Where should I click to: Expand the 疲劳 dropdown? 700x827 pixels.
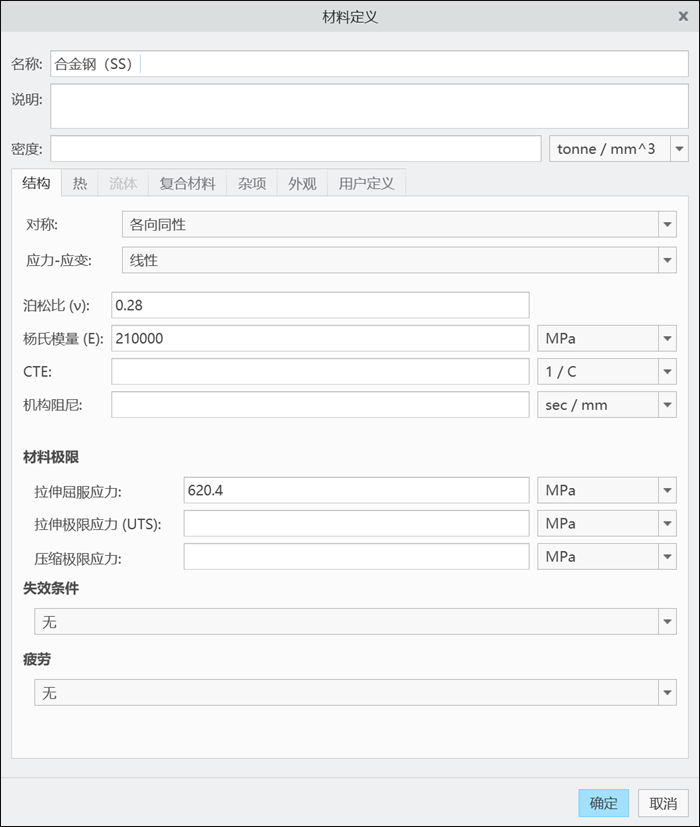pos(355,693)
